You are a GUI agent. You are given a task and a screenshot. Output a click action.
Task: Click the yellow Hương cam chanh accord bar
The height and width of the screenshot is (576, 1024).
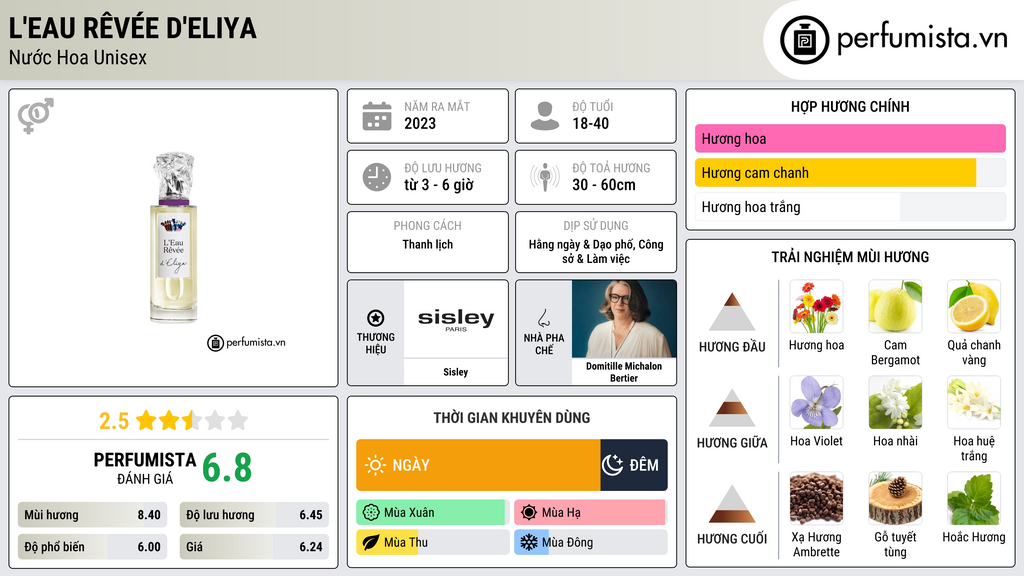coord(850,172)
